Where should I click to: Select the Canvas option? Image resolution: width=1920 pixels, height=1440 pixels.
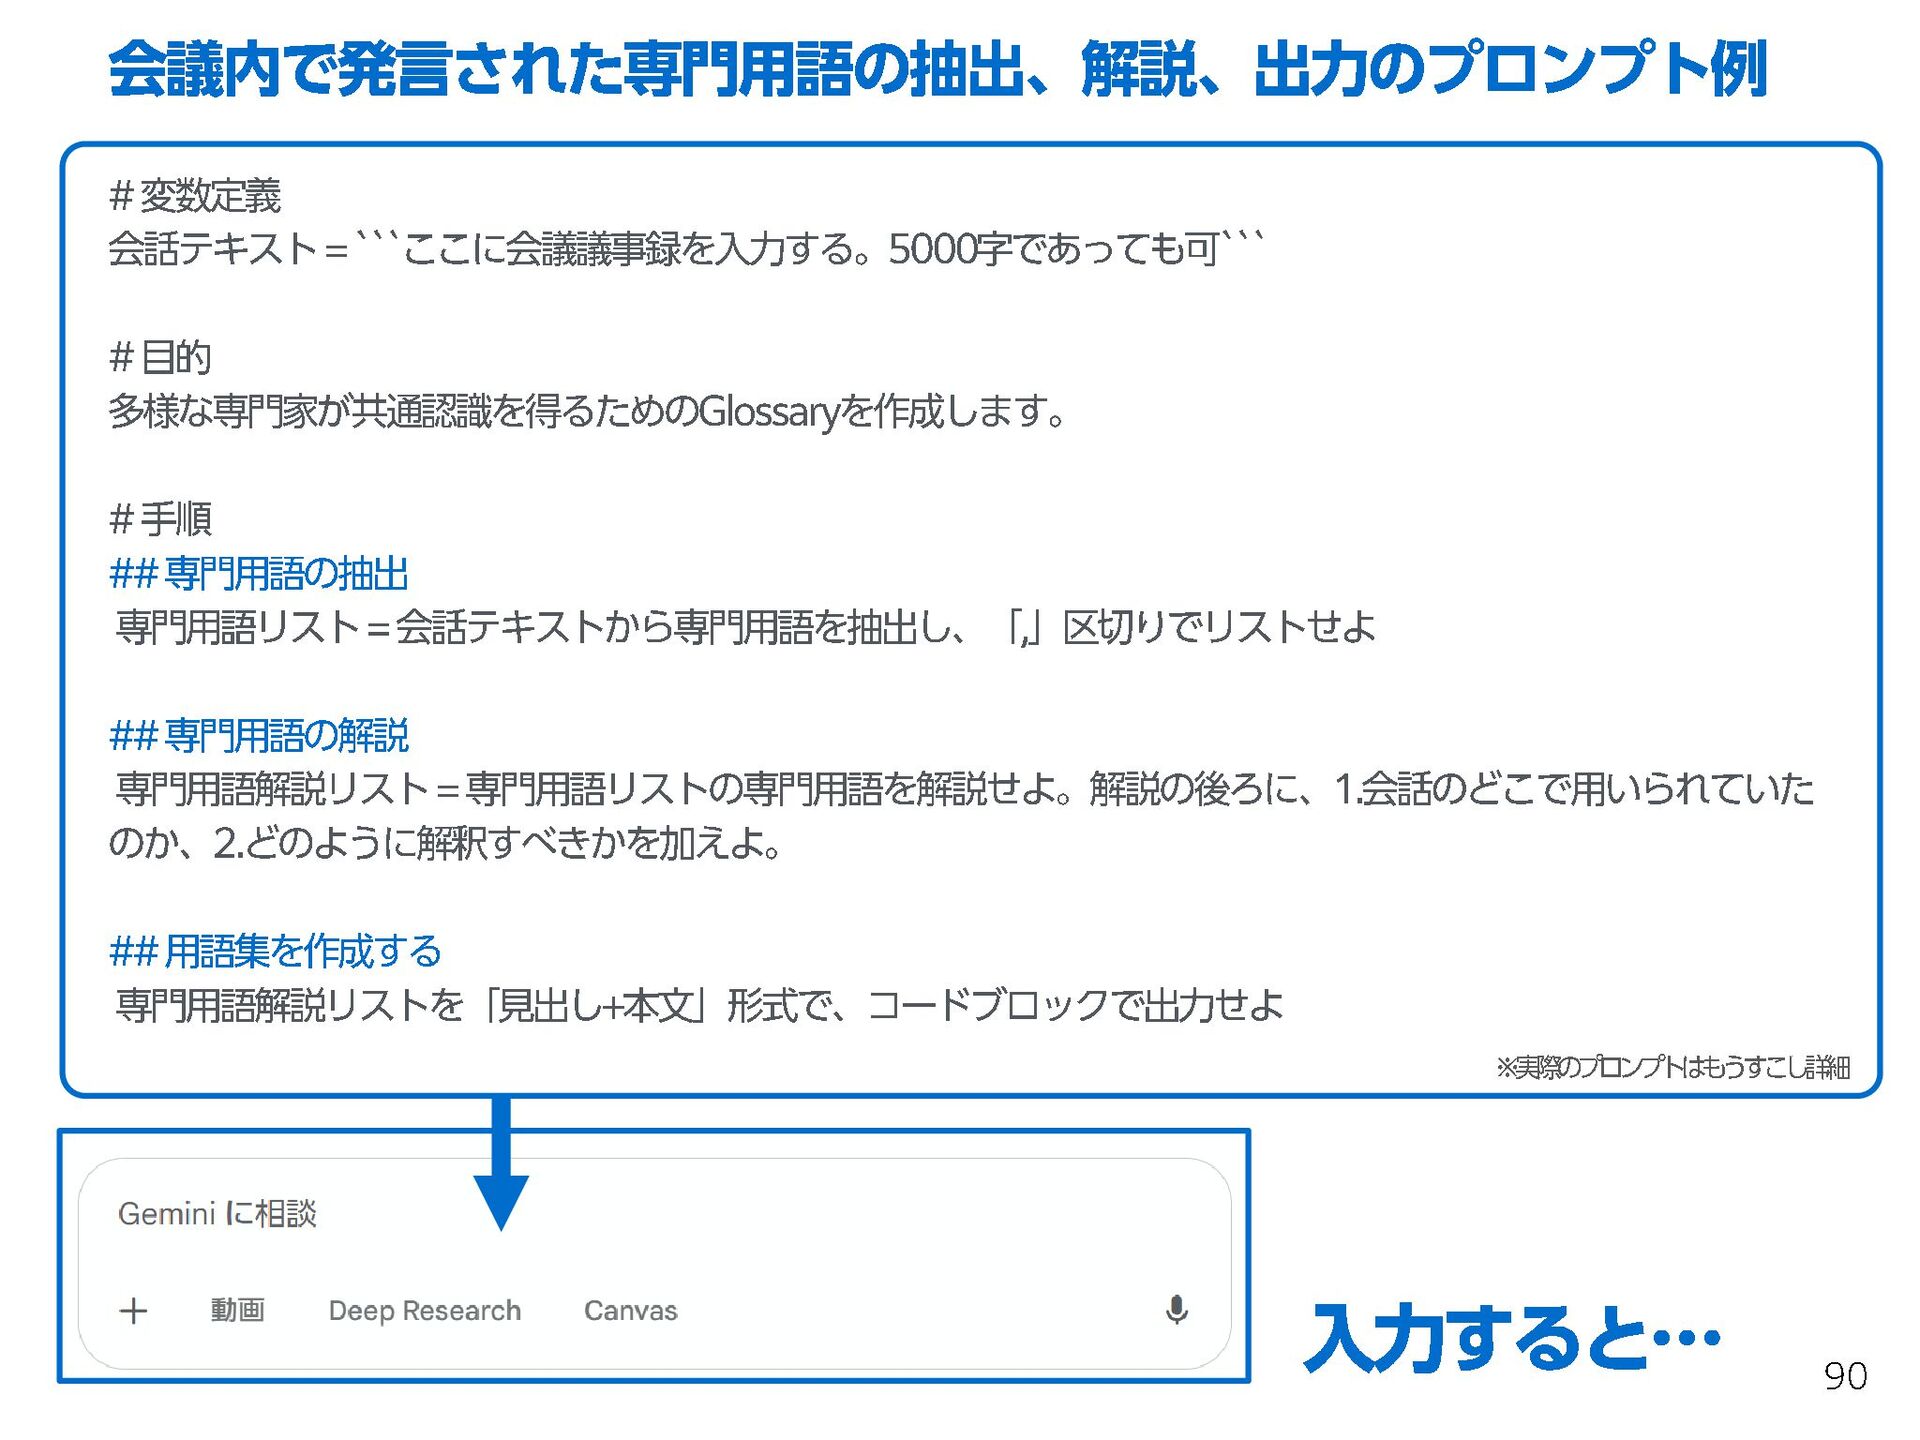point(631,1310)
